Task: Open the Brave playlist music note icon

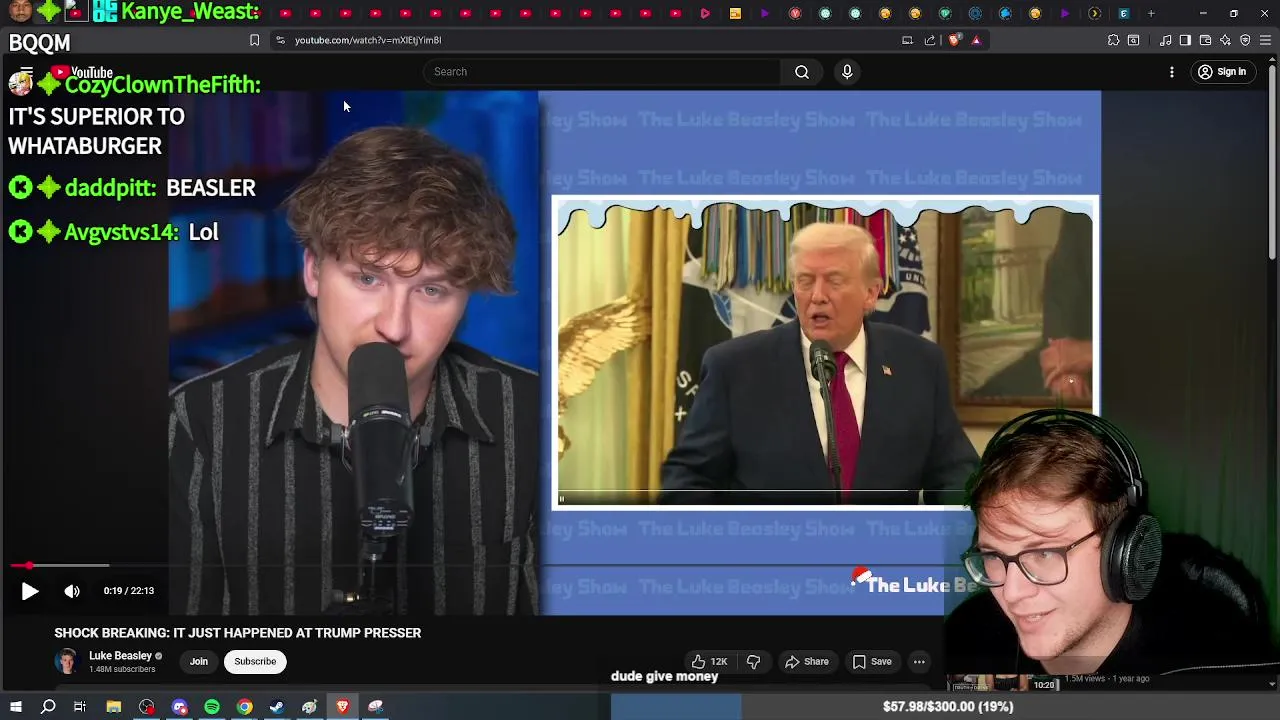Action: click(x=1166, y=40)
